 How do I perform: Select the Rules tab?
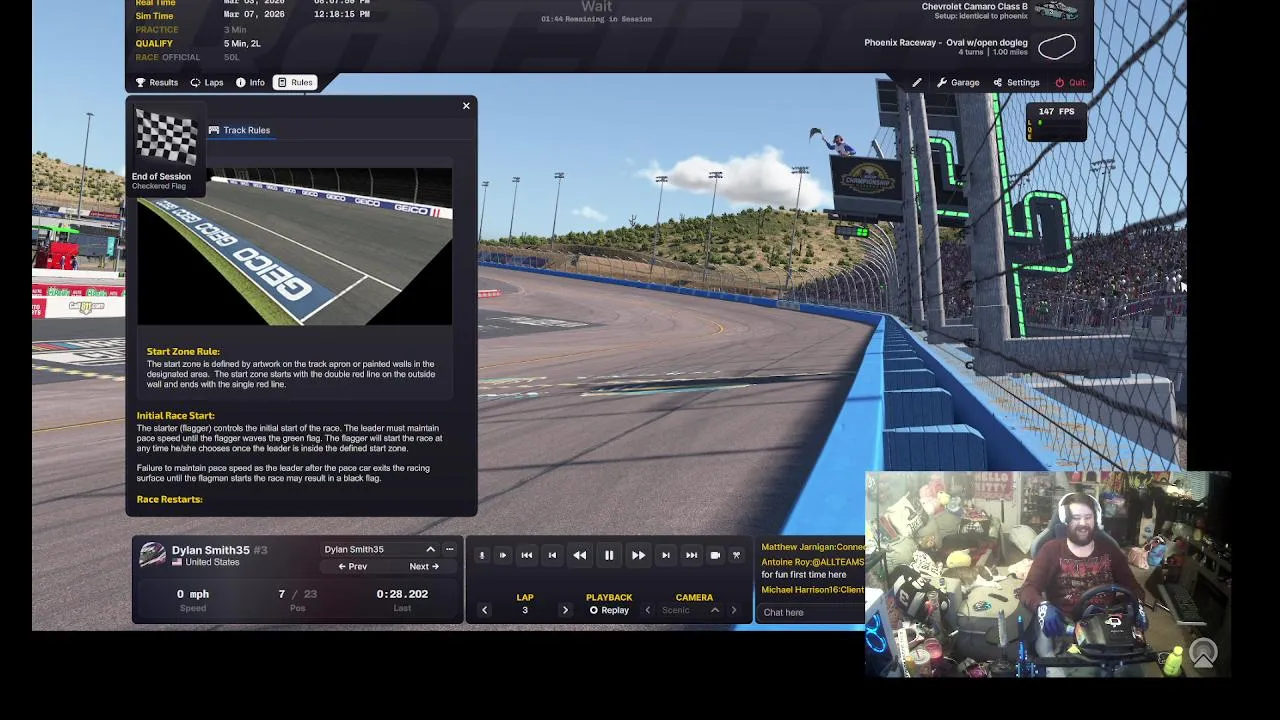pyautogui.click(x=295, y=82)
